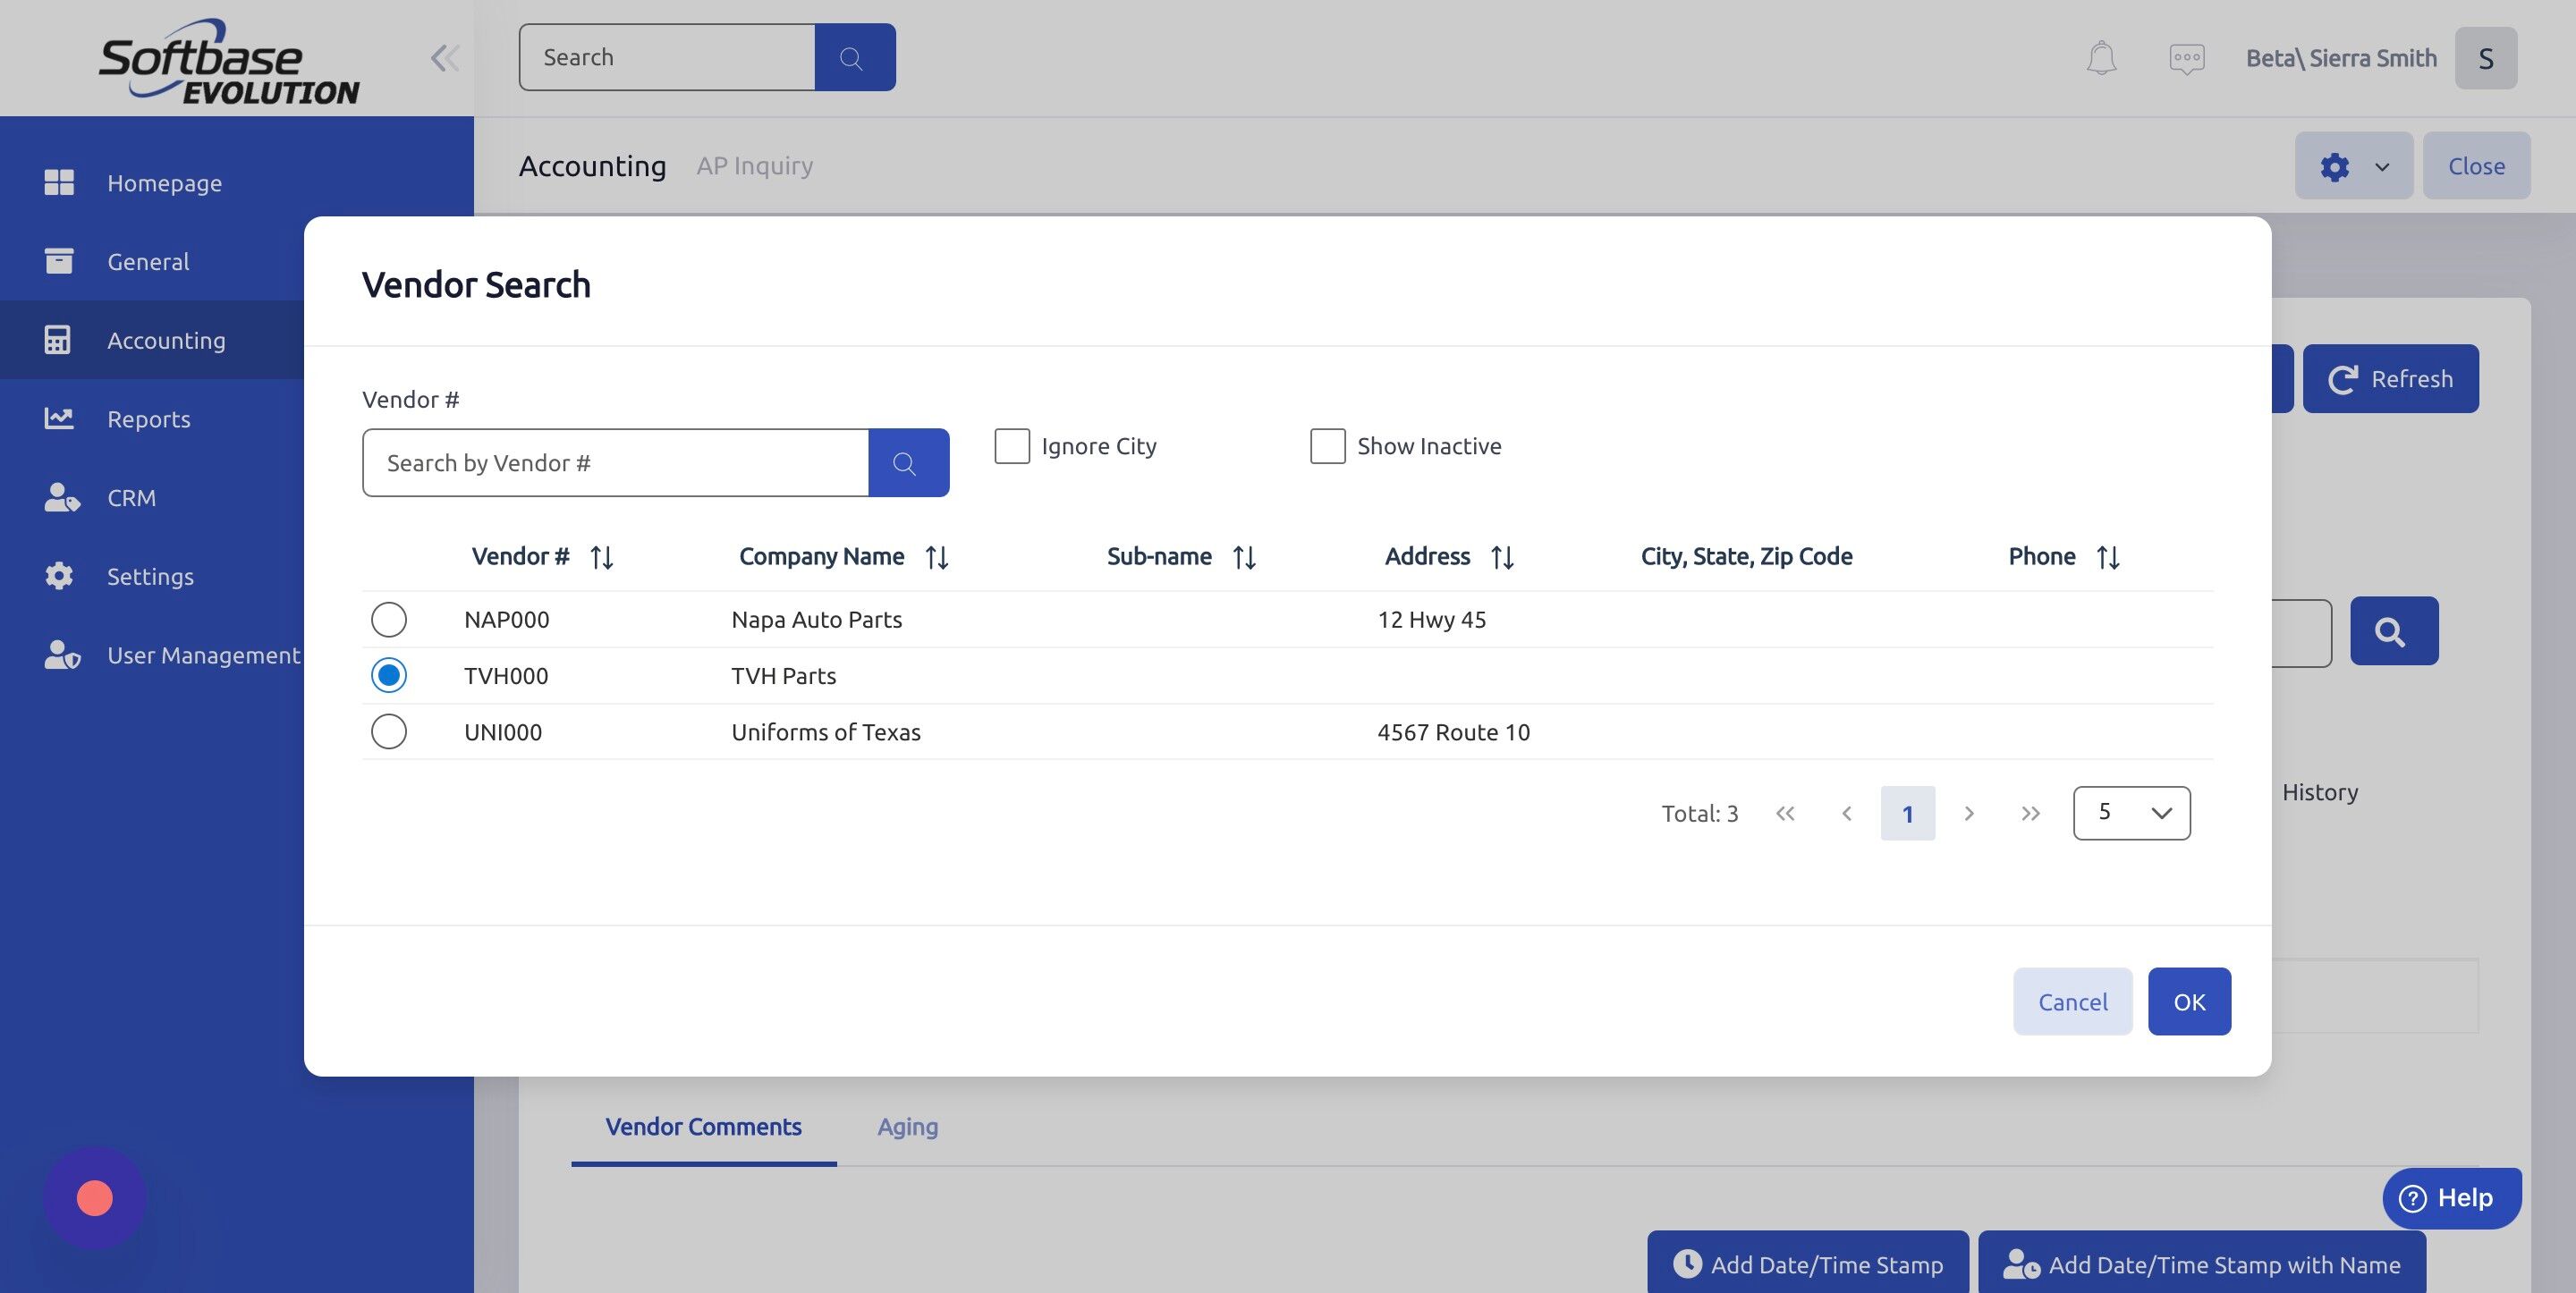
Task: Select the NAP000 Napa Auto Parts radio button
Action: tap(389, 619)
